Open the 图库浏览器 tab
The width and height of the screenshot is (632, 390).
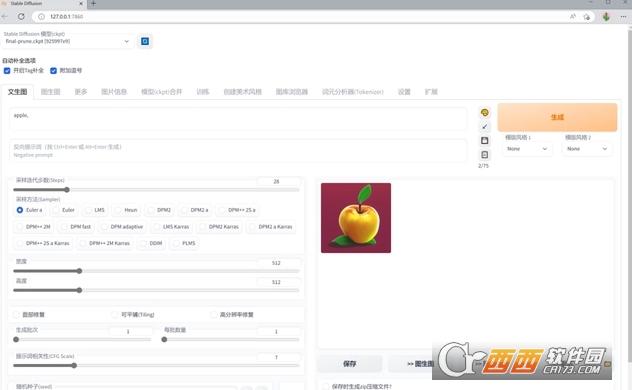(291, 92)
